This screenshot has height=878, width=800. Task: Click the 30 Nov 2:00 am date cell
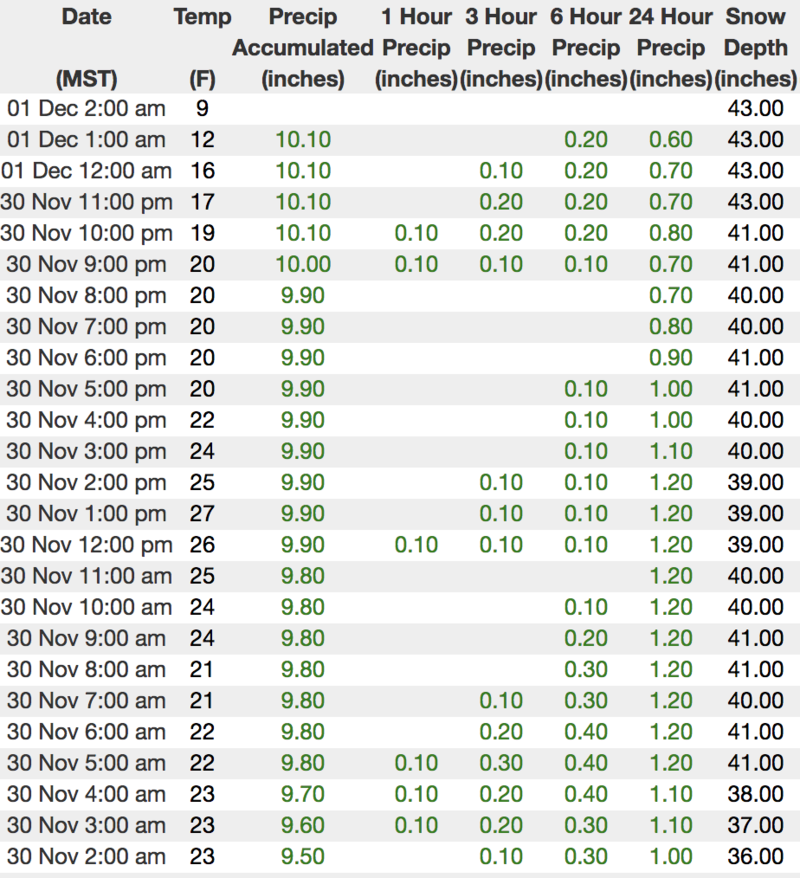tap(86, 857)
